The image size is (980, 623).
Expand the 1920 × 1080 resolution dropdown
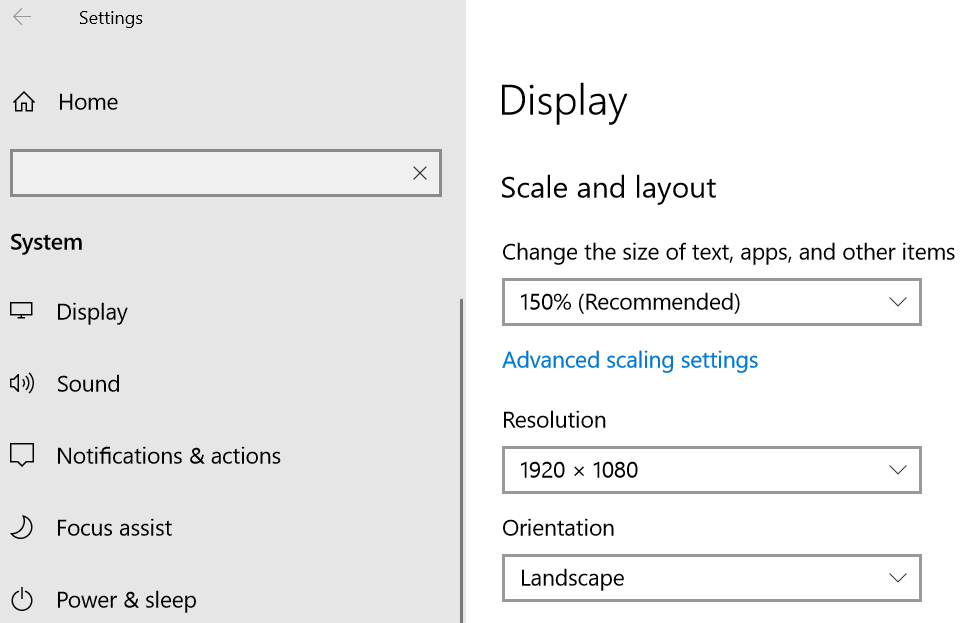click(x=710, y=470)
